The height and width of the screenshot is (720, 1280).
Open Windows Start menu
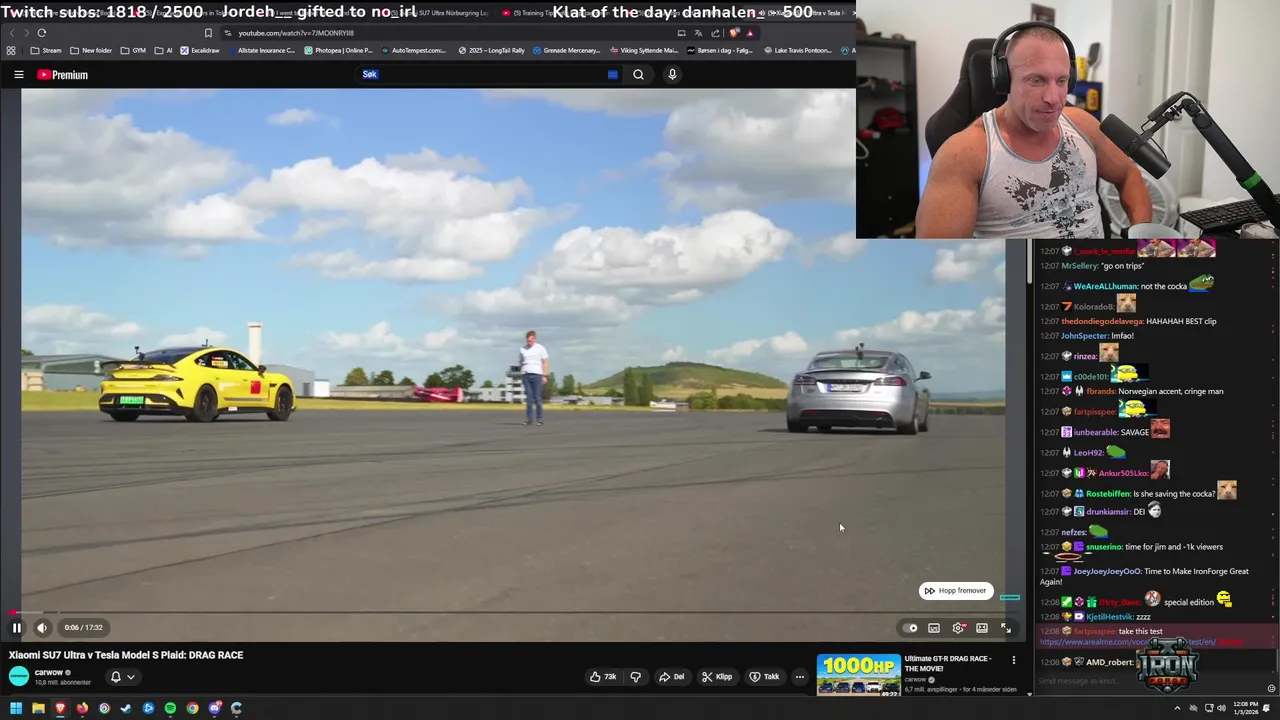tap(16, 708)
